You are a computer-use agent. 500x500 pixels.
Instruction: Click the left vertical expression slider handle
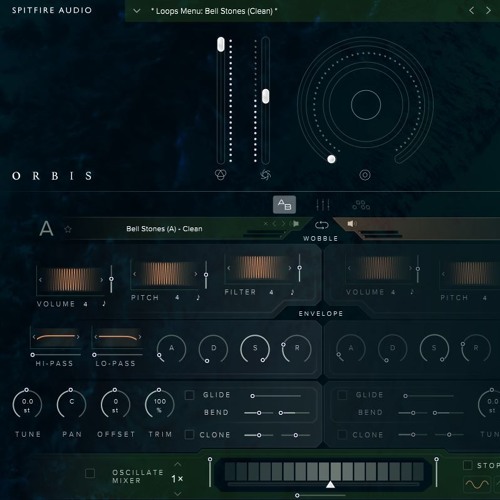(221, 44)
